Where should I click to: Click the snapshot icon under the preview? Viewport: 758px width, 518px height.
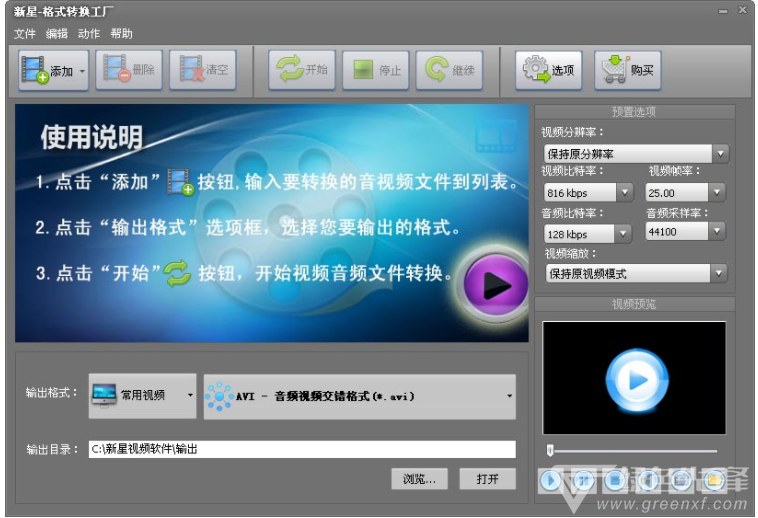tap(681, 480)
